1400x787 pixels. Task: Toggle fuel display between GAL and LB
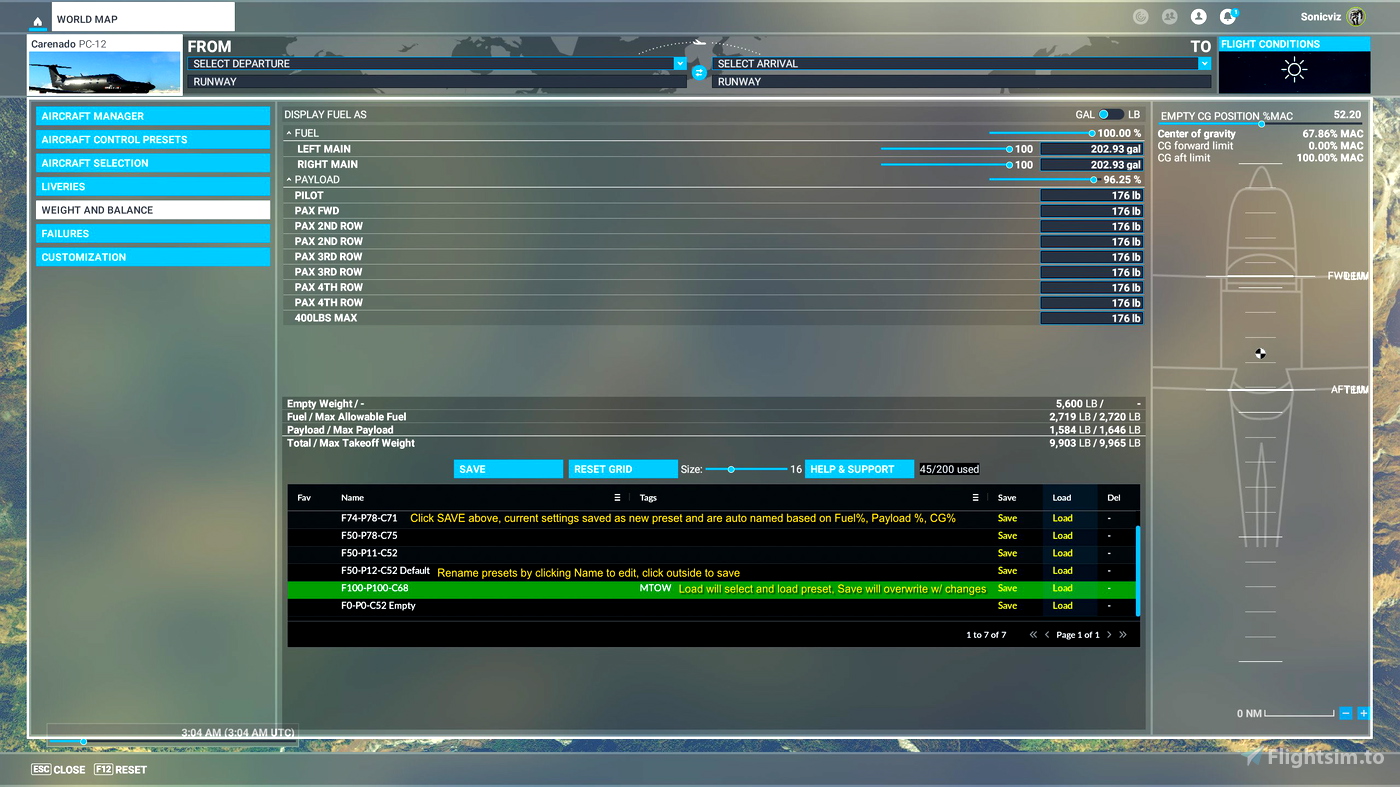tap(1110, 114)
